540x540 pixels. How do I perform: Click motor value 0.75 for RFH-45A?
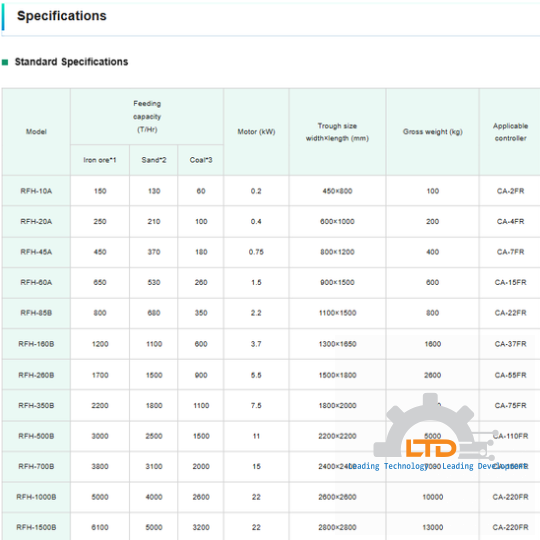pos(256,252)
